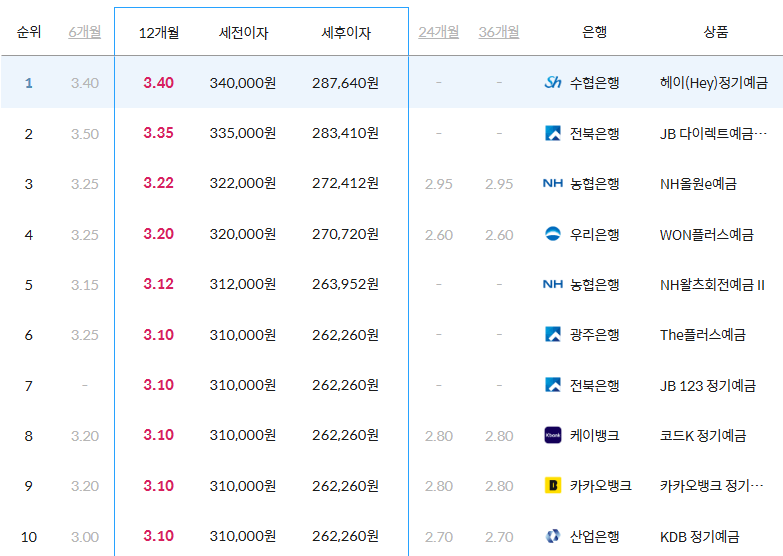Click the 340,000원 pre-tax interest
This screenshot has width=783, height=556.
243,83
